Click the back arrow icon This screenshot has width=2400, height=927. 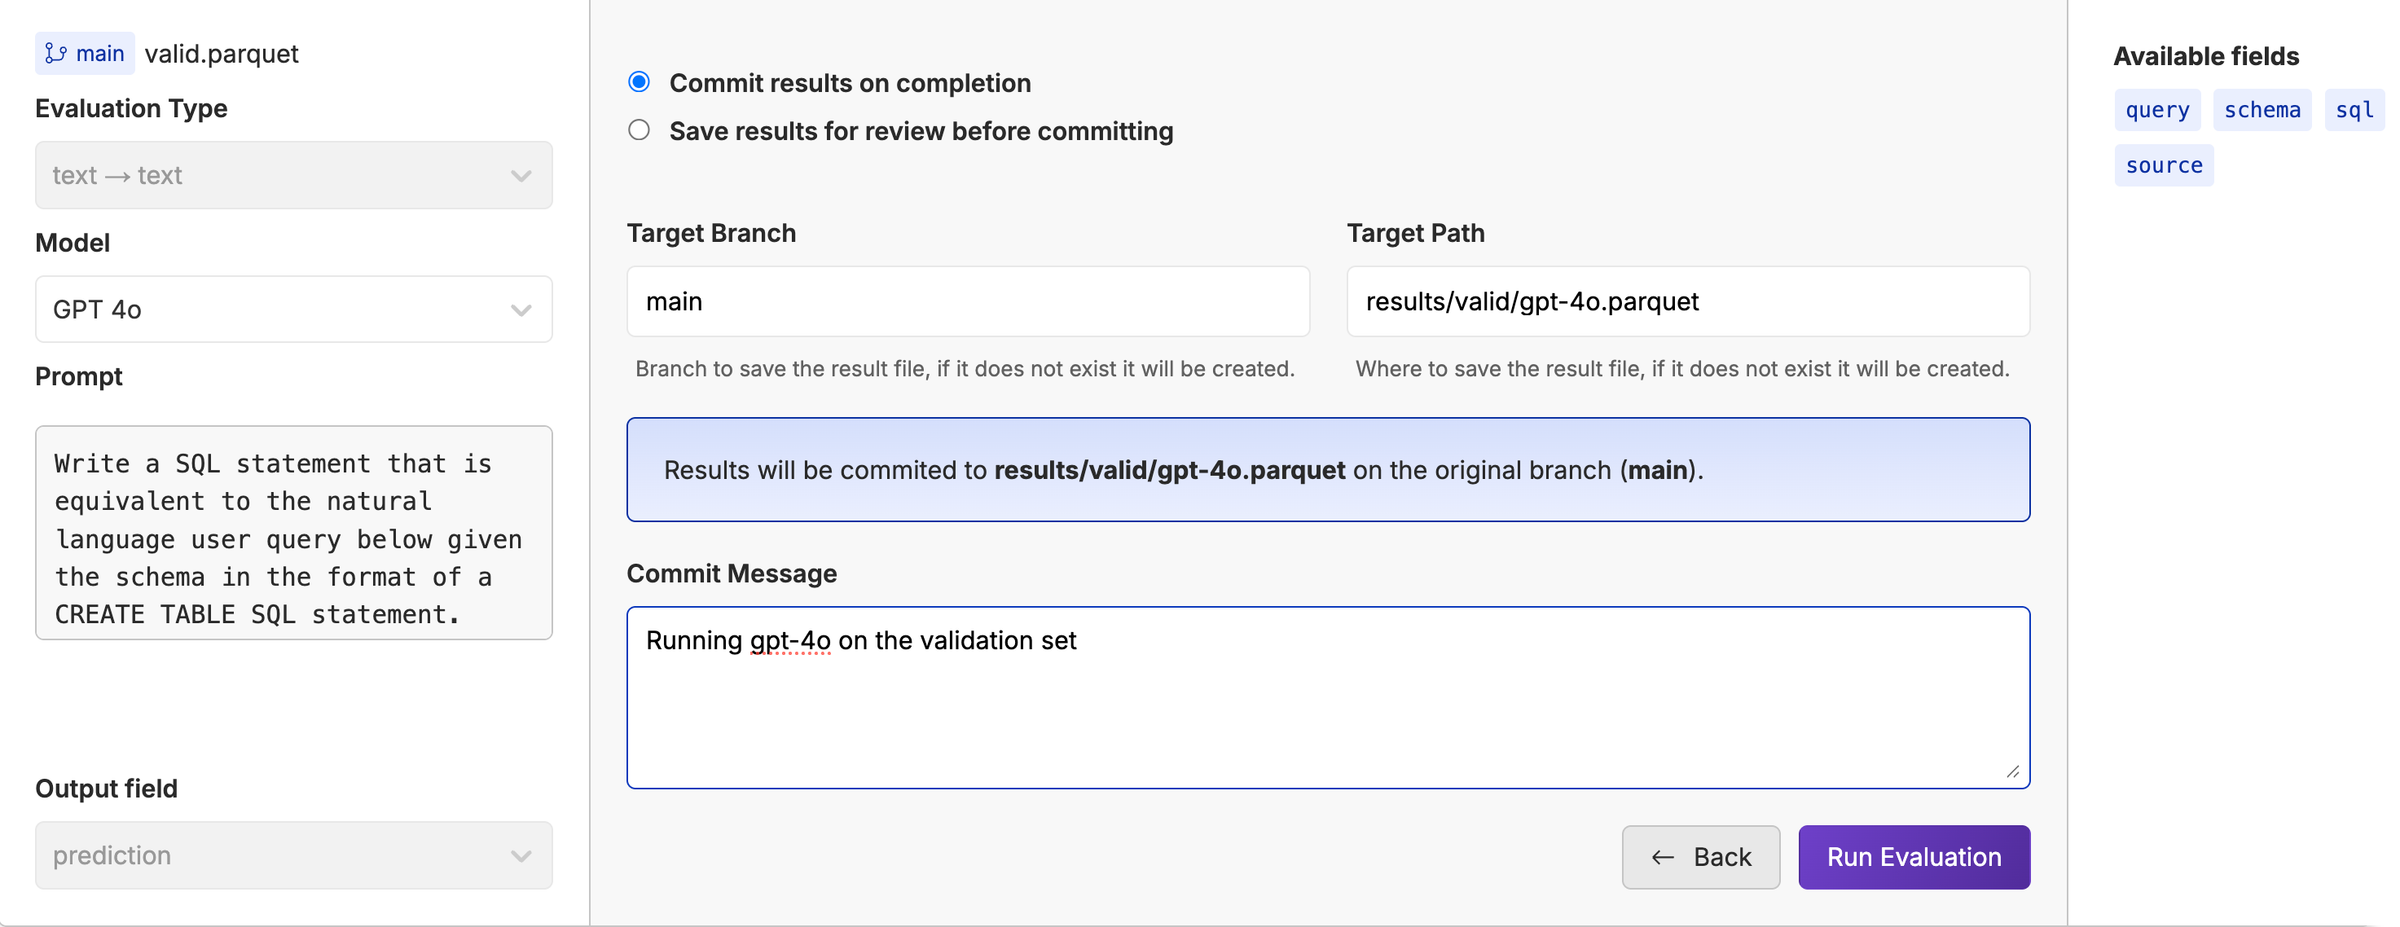coord(1663,857)
